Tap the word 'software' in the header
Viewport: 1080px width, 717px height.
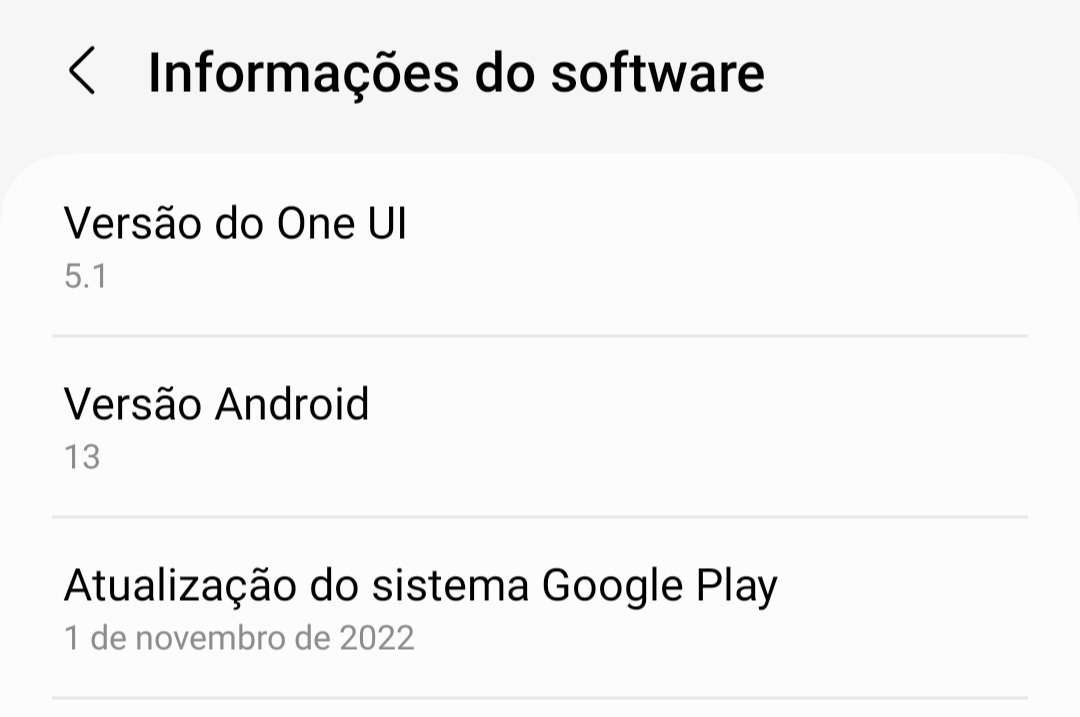click(657, 73)
